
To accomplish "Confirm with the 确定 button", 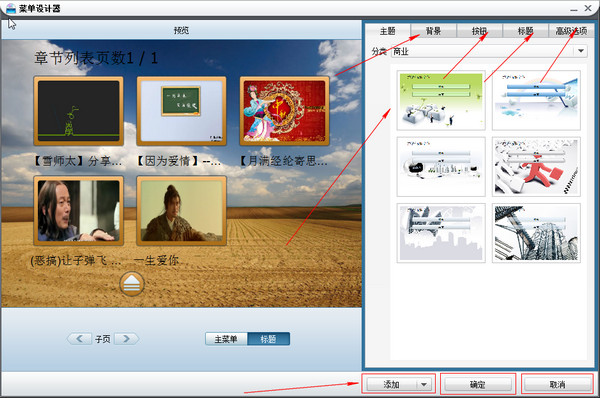I will coord(478,384).
